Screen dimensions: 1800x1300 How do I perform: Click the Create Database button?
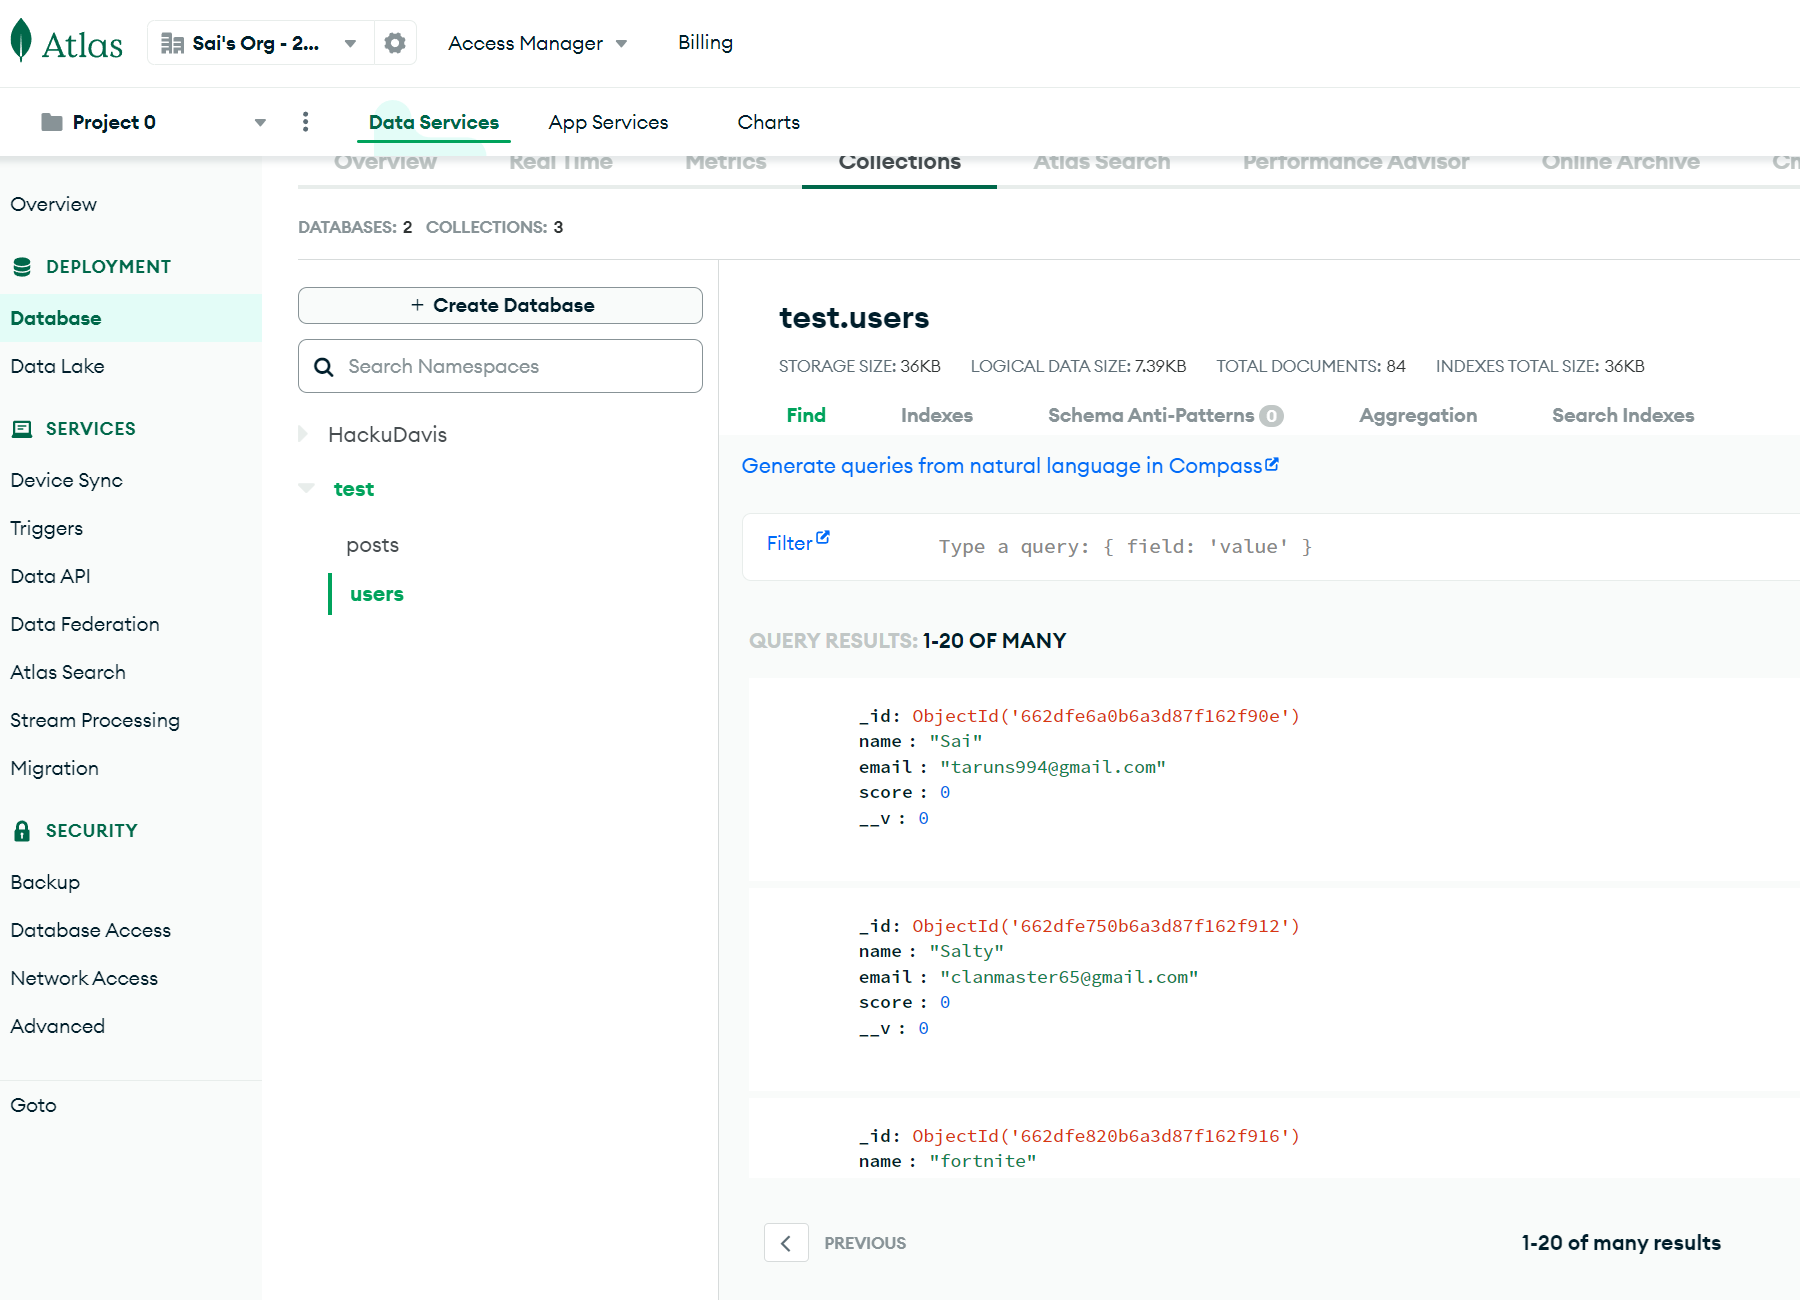tap(500, 306)
